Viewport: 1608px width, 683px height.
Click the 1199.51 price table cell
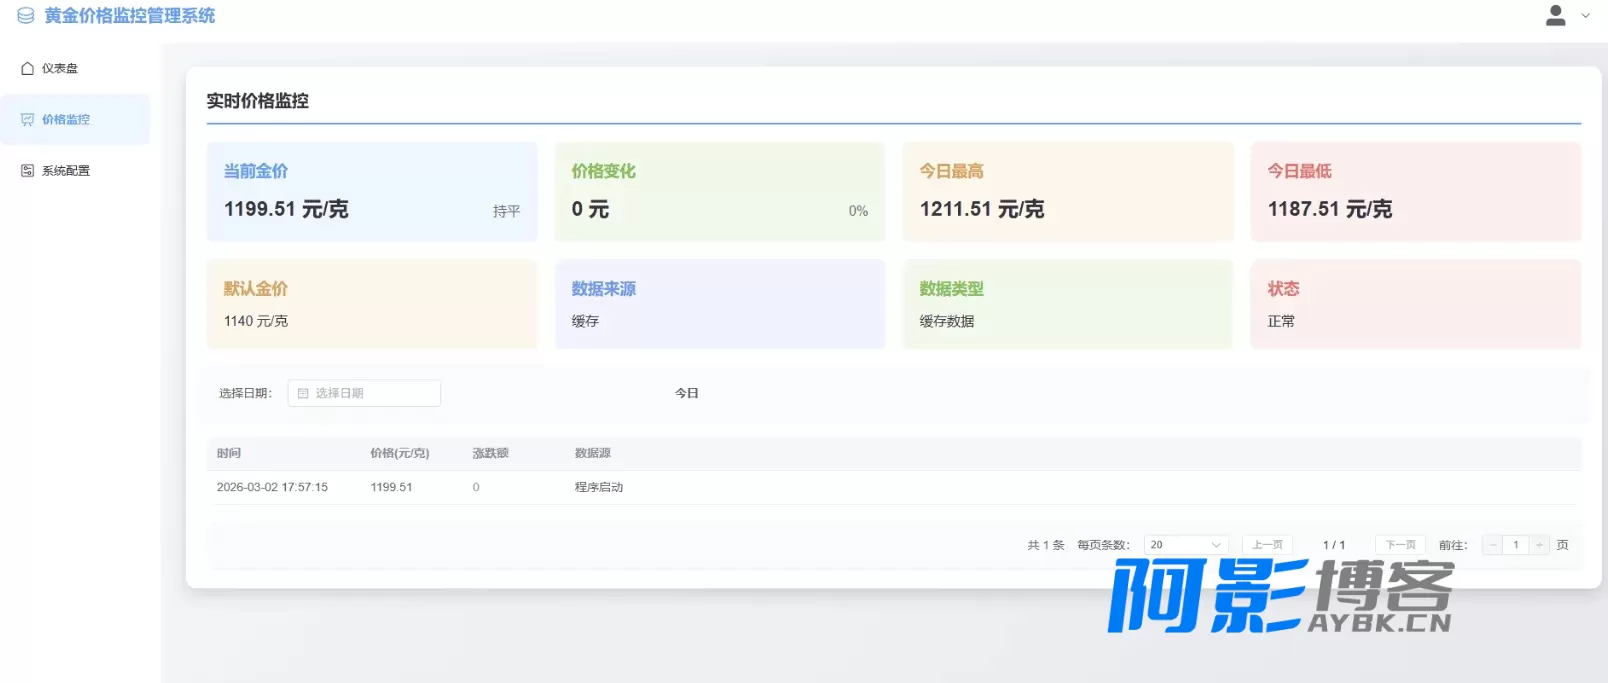(391, 487)
